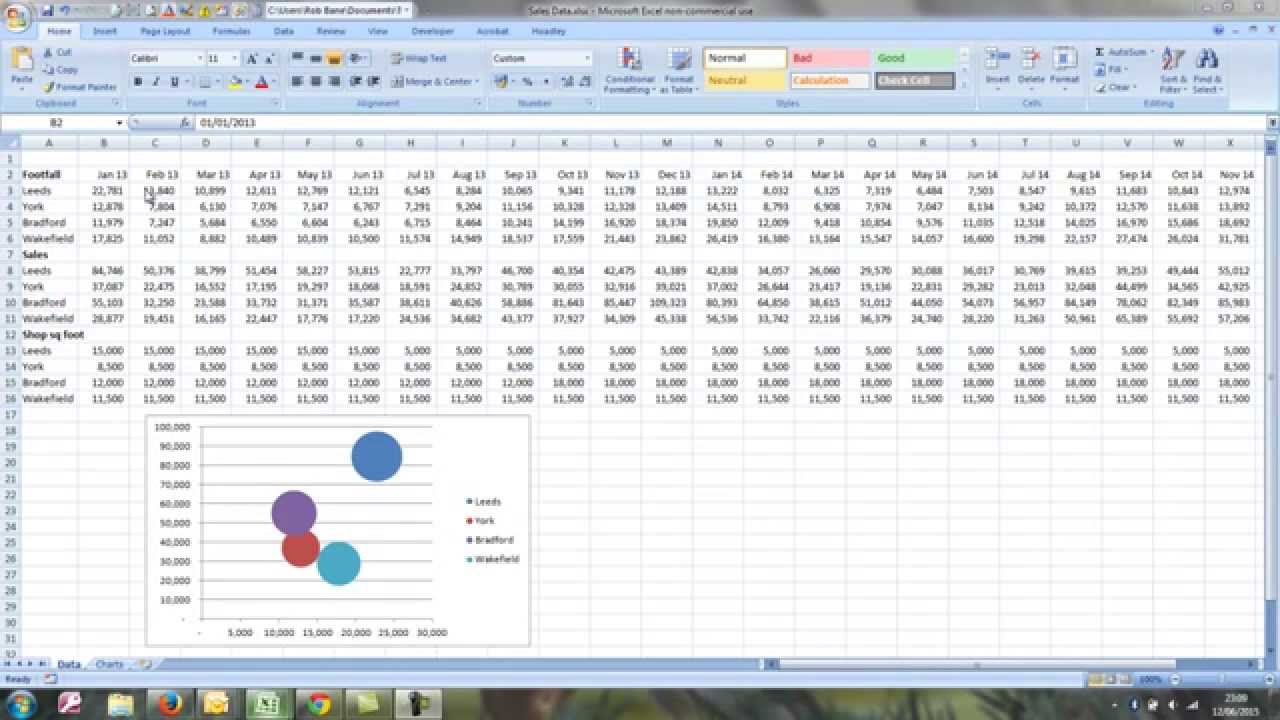Click the font color A button

261,82
